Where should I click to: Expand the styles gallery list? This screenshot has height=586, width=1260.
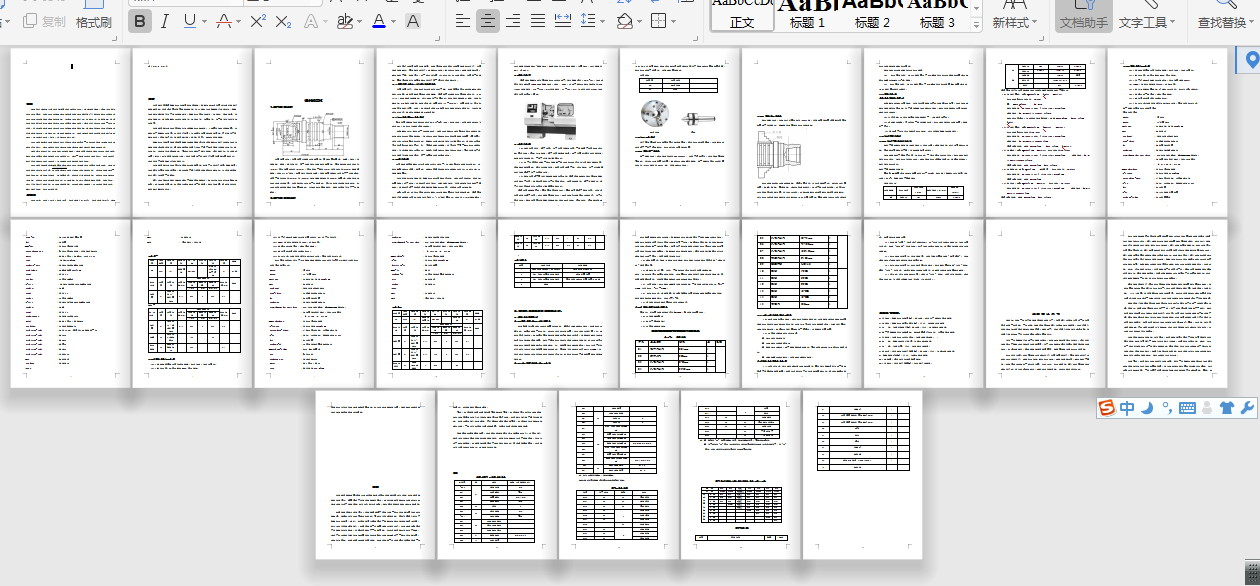pyautogui.click(x=976, y=25)
